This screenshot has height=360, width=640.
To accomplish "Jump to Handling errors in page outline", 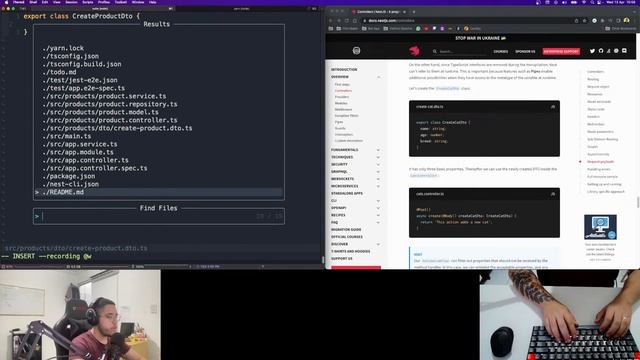I will (599, 169).
